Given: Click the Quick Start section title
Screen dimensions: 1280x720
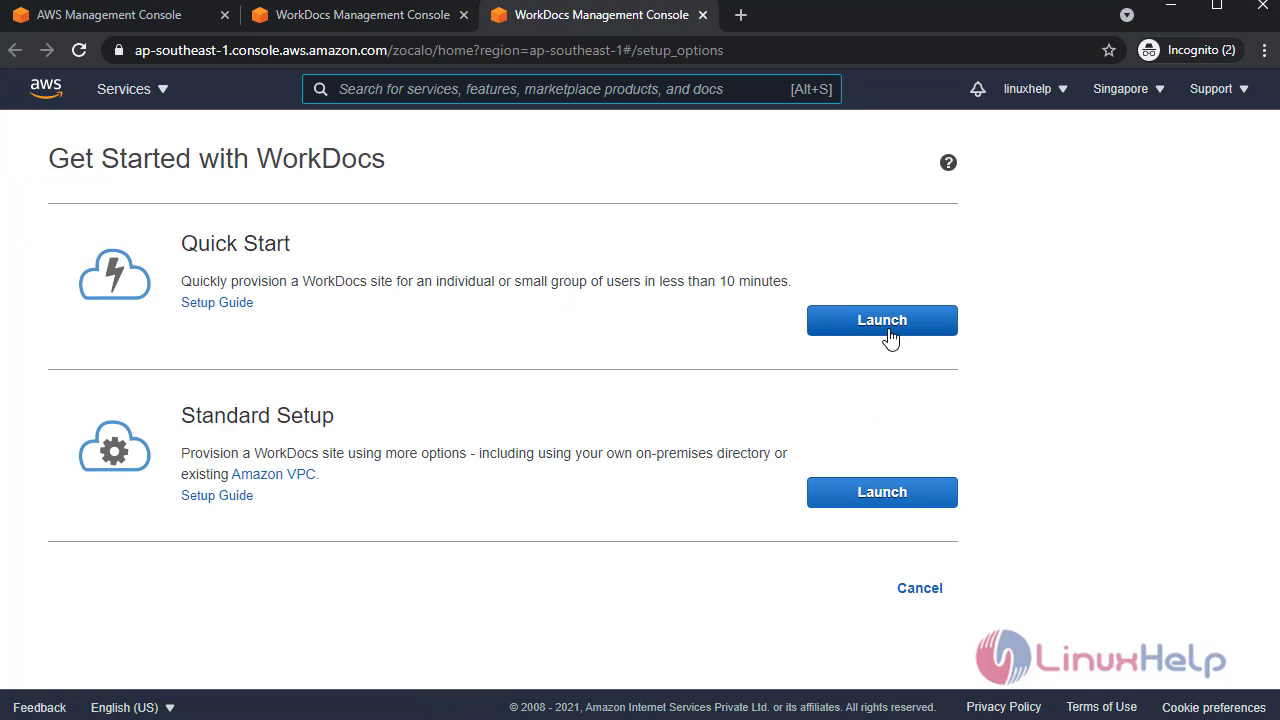Looking at the screenshot, I should 235,243.
